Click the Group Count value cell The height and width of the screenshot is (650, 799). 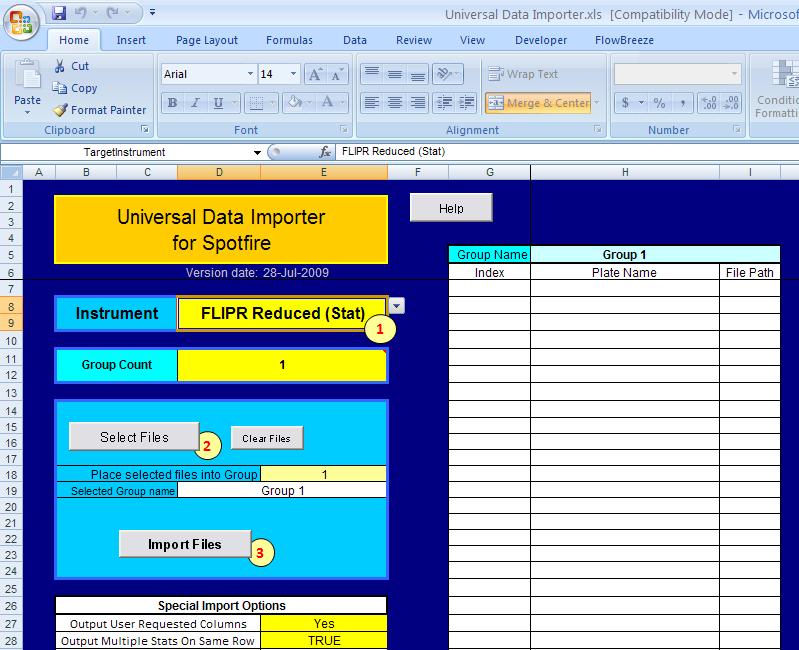(x=282, y=365)
